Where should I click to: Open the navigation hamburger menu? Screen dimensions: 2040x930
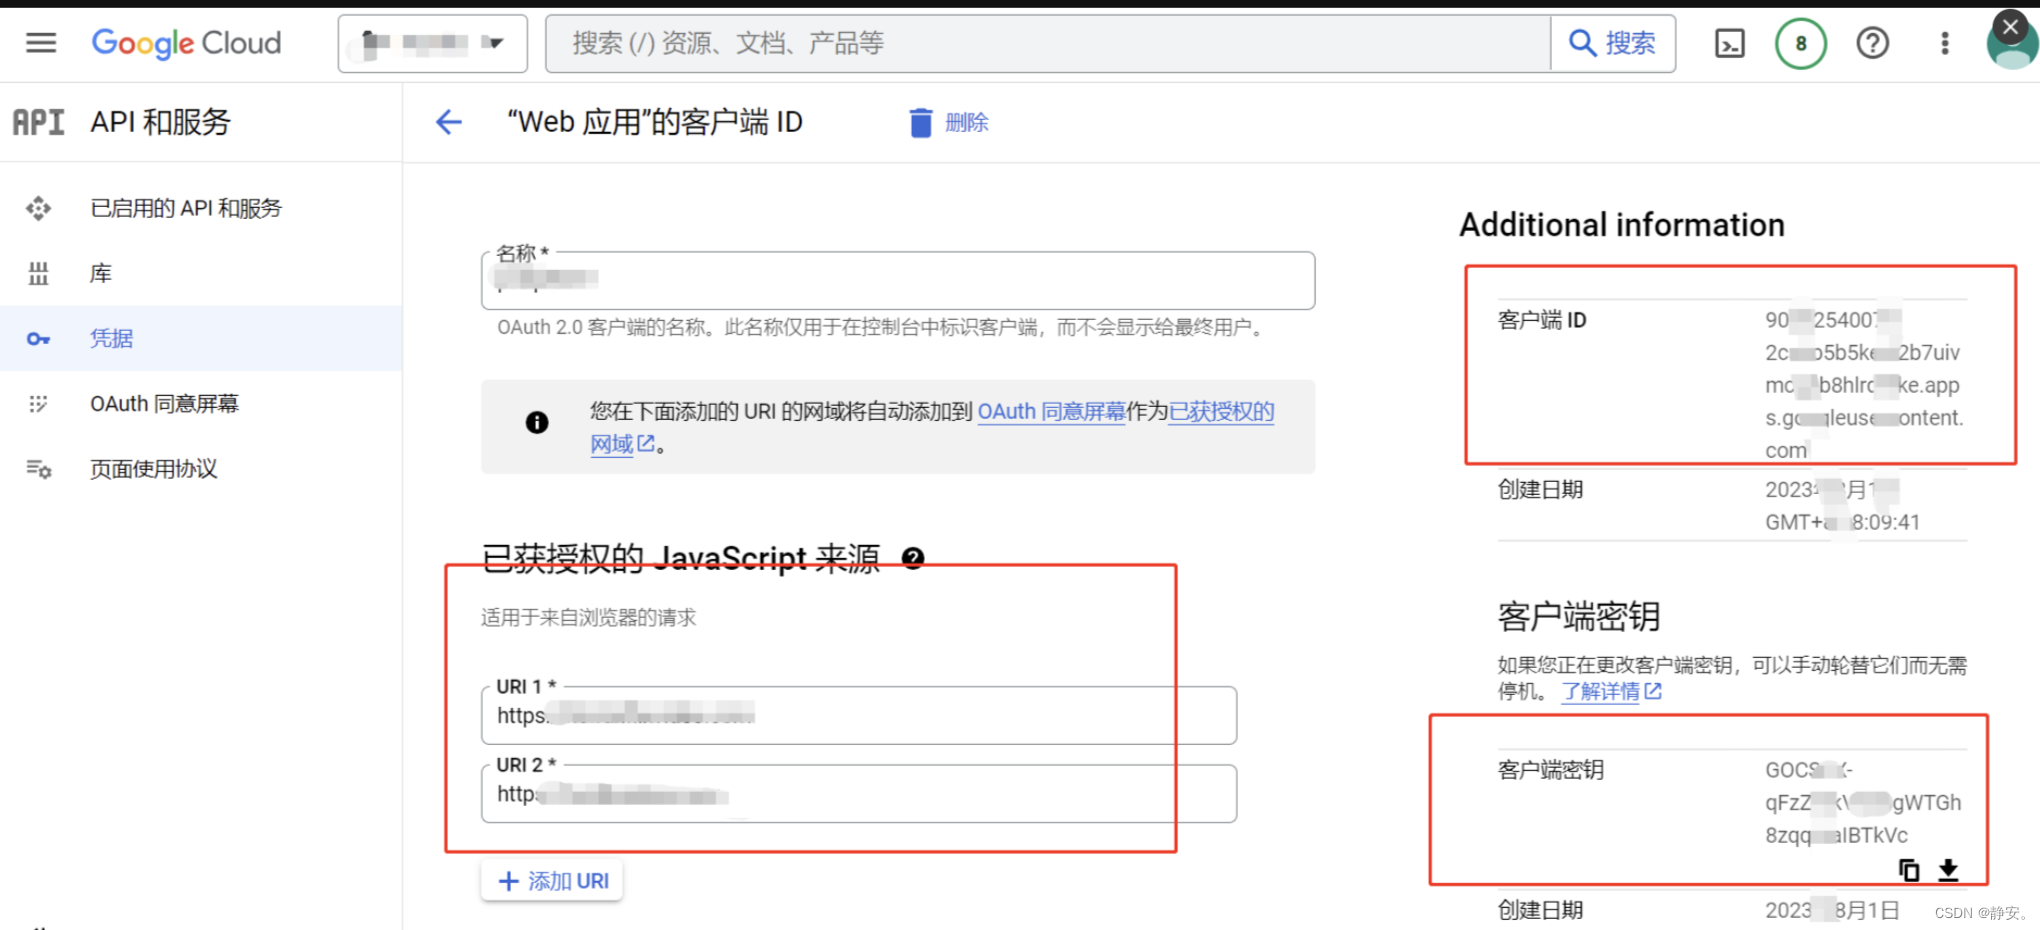tap(39, 42)
